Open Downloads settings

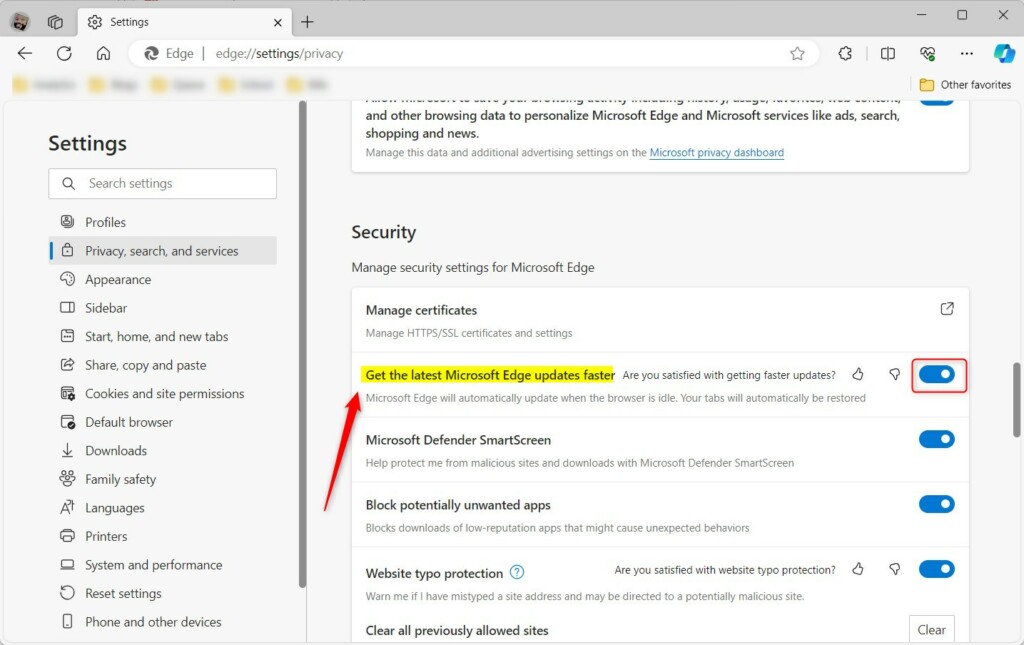pos(163,450)
